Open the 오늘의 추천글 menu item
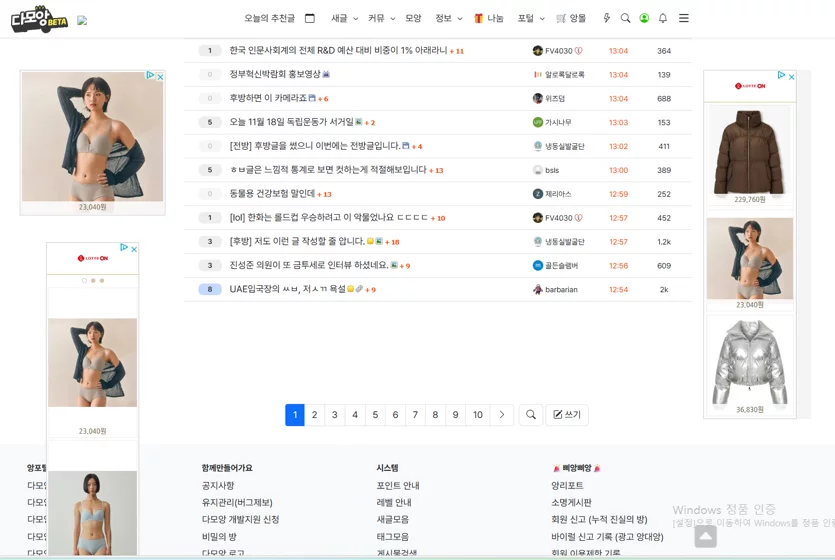Image resolution: width=835 pixels, height=560 pixels. pos(269,18)
